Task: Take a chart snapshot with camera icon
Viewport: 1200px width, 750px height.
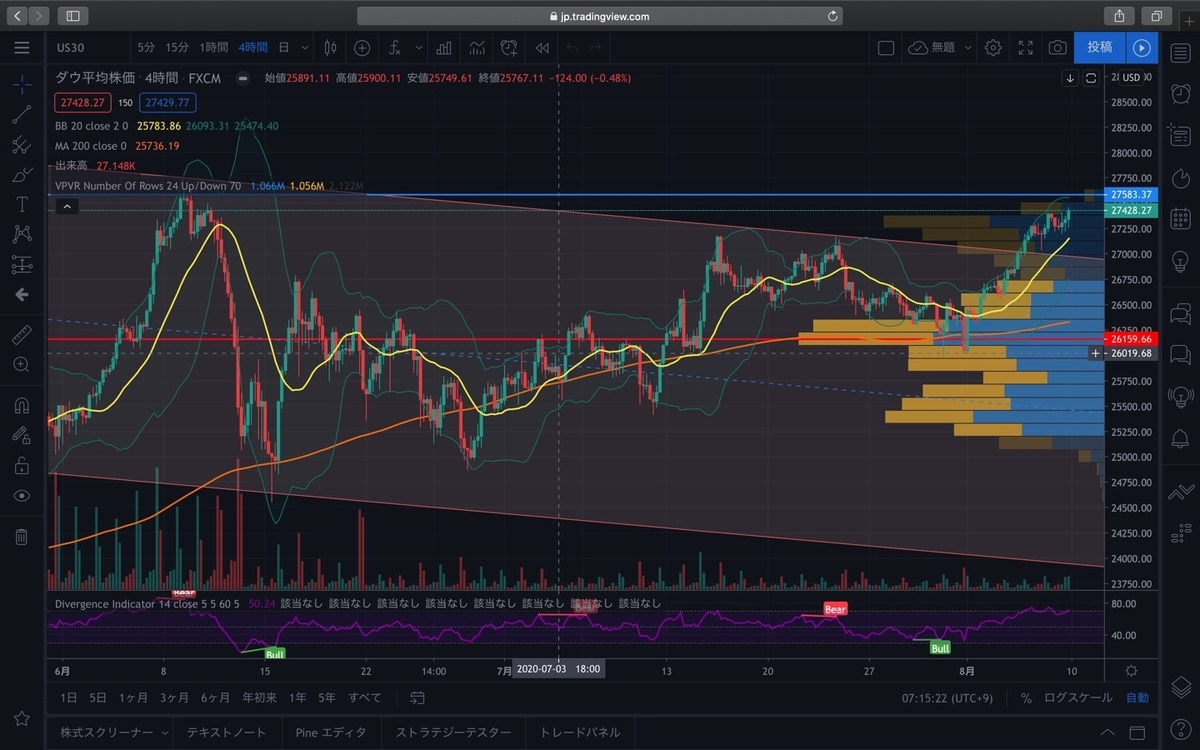Action: point(1057,47)
